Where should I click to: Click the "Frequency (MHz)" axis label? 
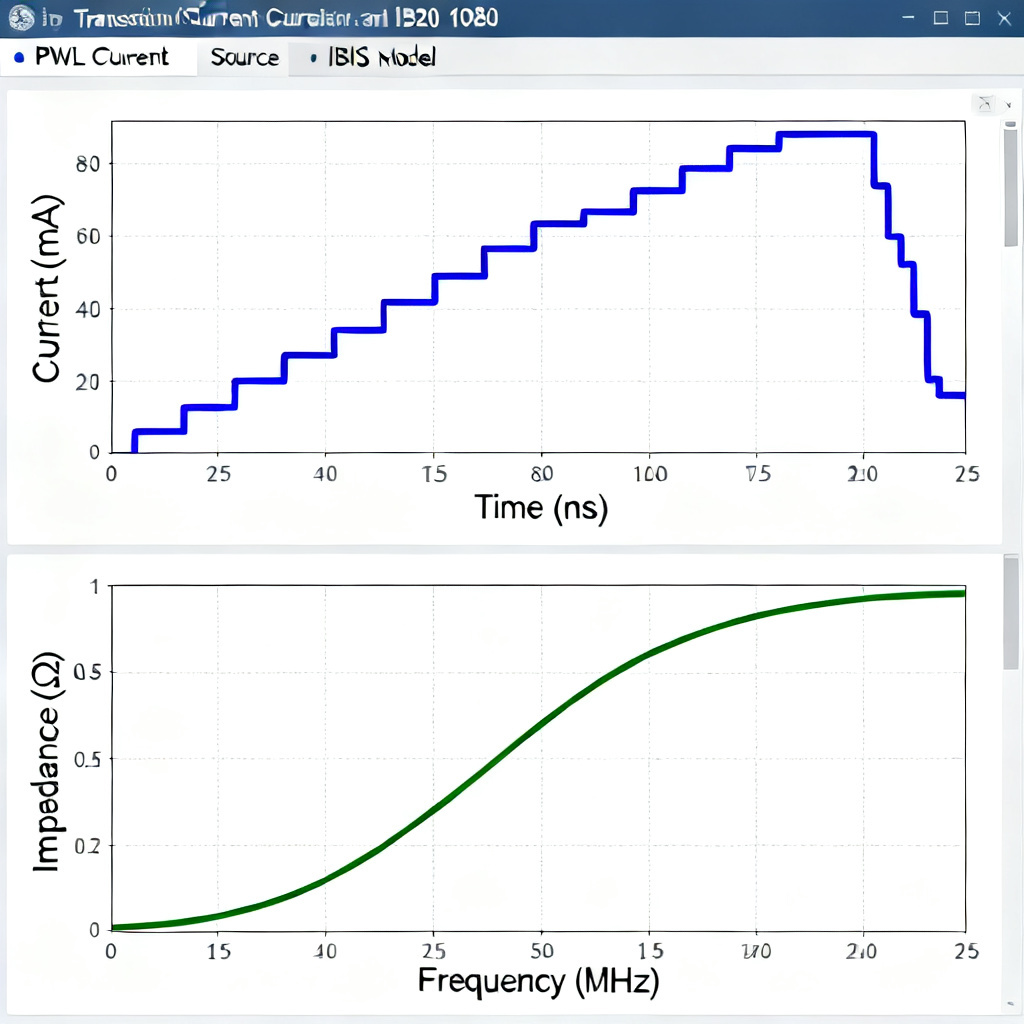pyautogui.click(x=538, y=981)
